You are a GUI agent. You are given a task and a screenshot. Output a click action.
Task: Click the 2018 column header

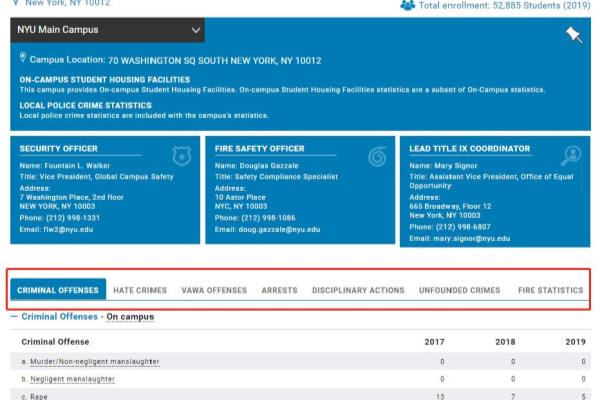(x=505, y=342)
